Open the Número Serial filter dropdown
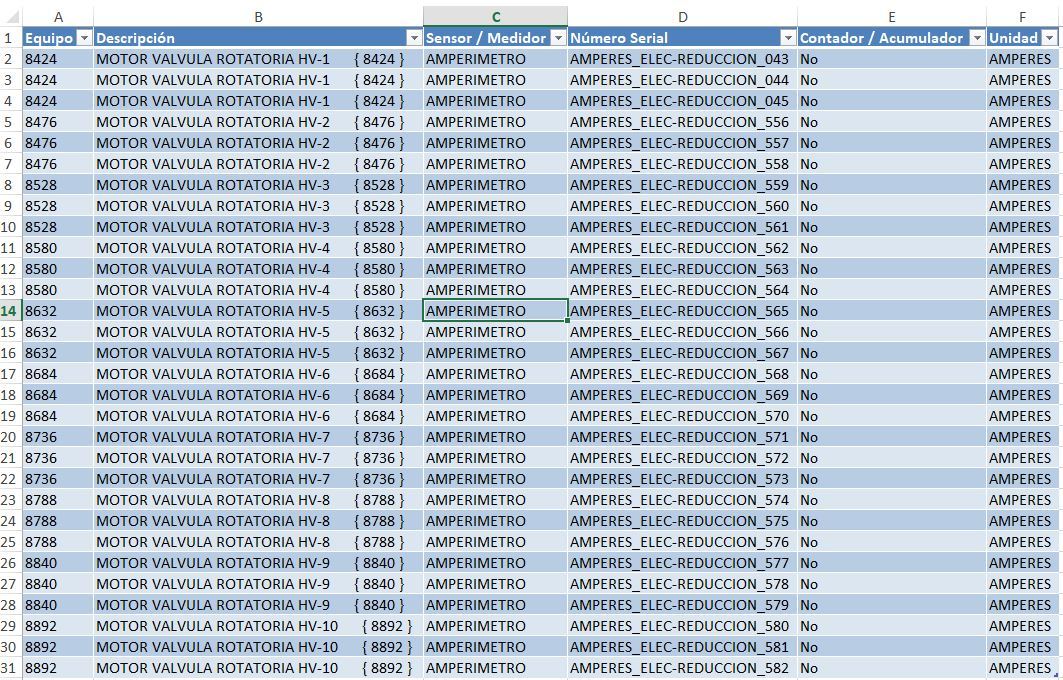 click(788, 38)
